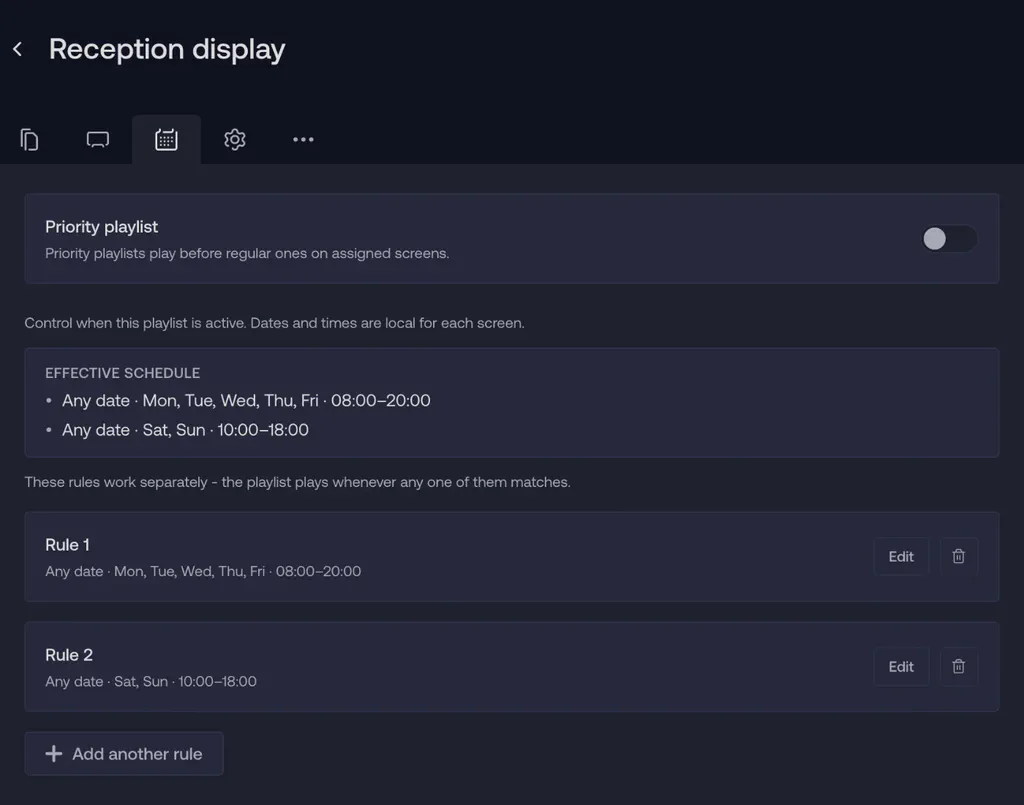
Task: Click the EFFECTIVE SCHEDULE label
Action: point(123,373)
